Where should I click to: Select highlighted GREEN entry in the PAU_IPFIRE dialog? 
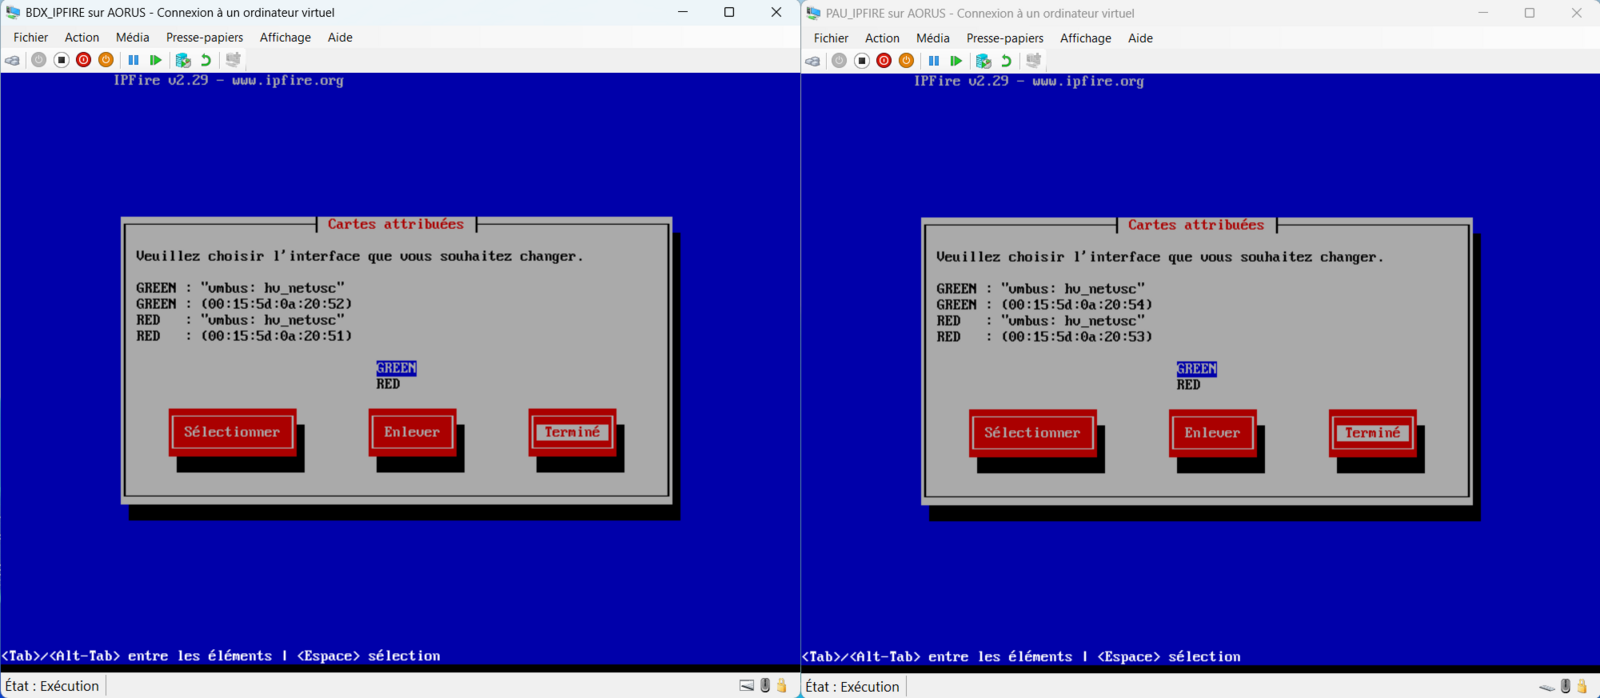pos(1196,369)
